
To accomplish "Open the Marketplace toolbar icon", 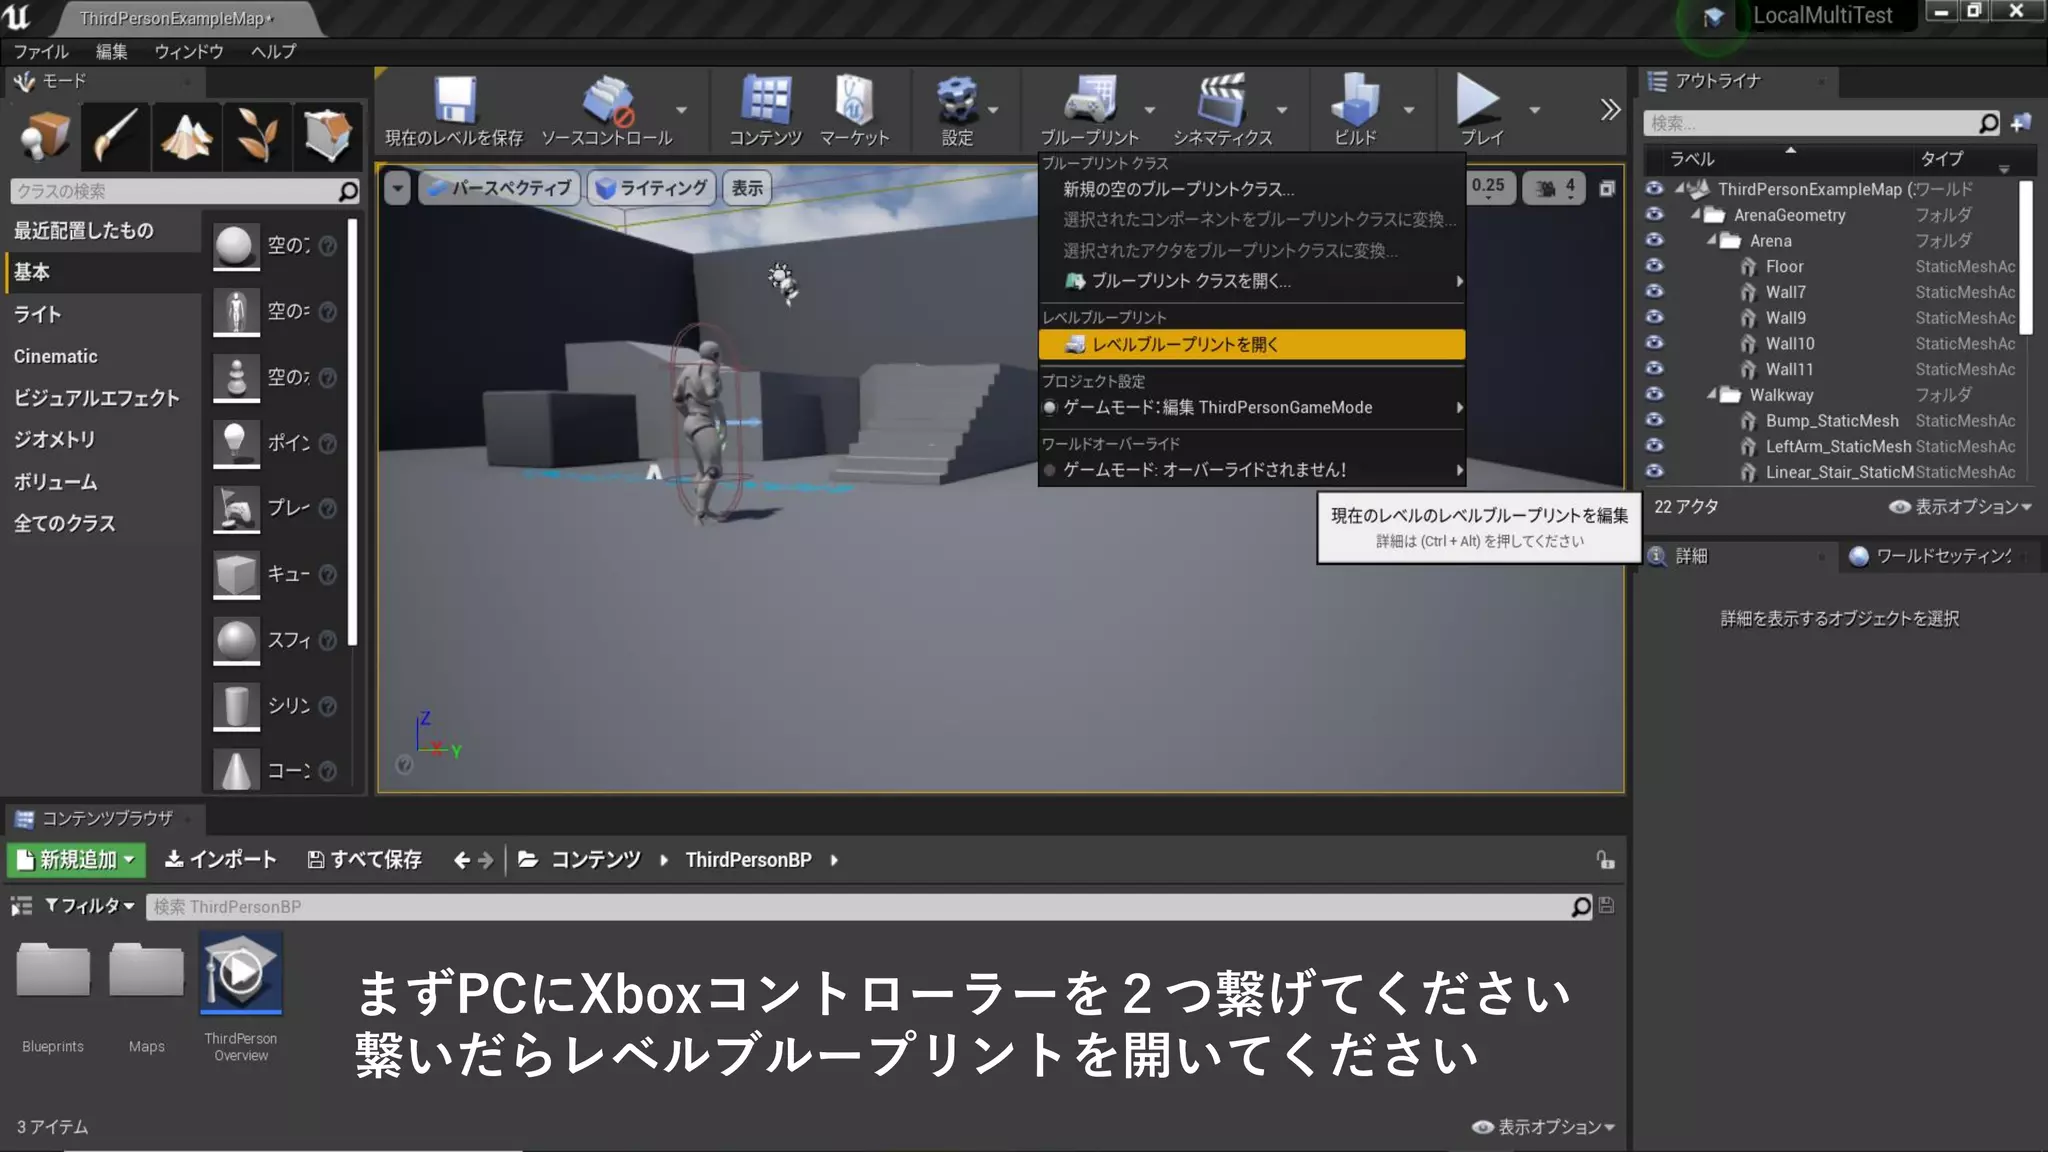I will click(x=854, y=102).
